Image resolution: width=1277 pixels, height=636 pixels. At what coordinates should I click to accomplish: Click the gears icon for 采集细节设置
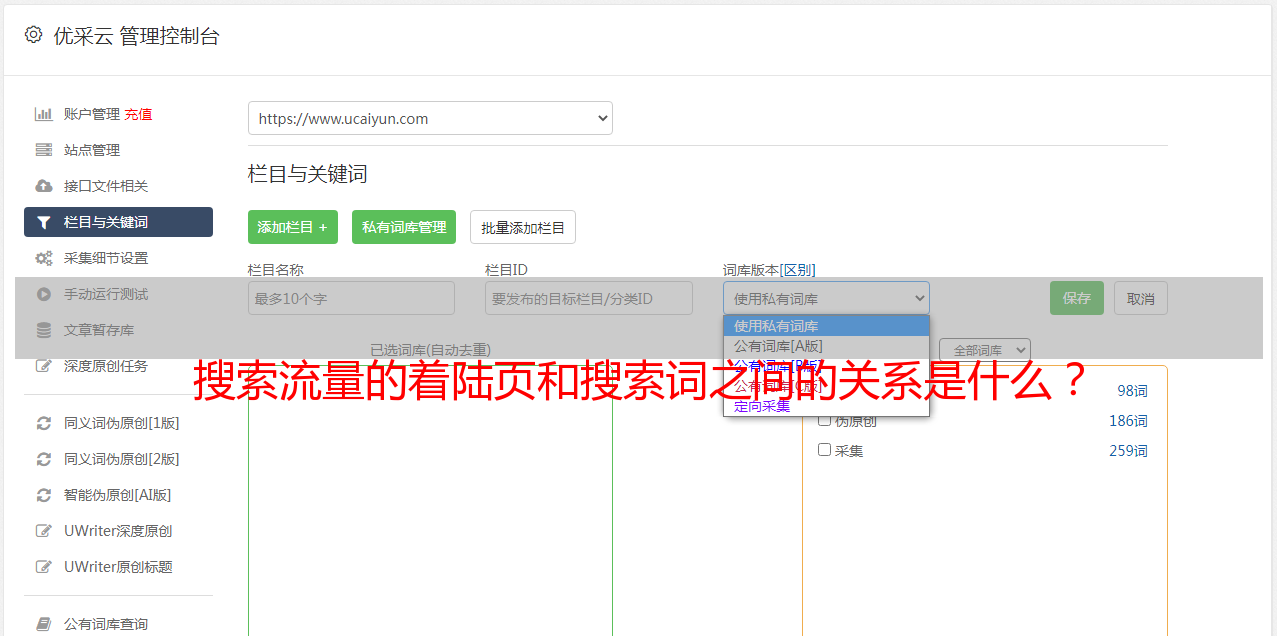(x=43, y=258)
